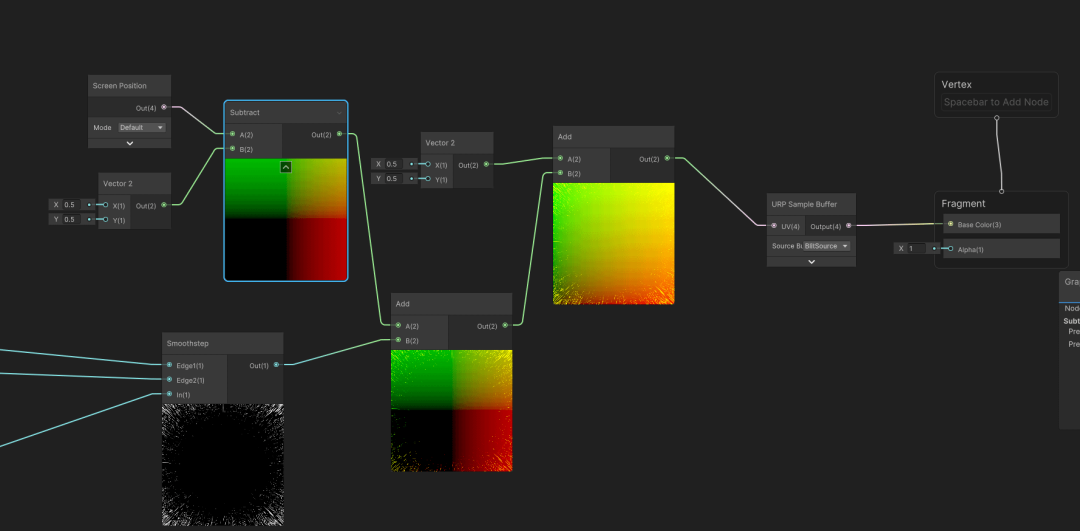Edit Y 0.5 field of Vector 2 beside Add
The image size is (1080, 531).
pos(394,178)
